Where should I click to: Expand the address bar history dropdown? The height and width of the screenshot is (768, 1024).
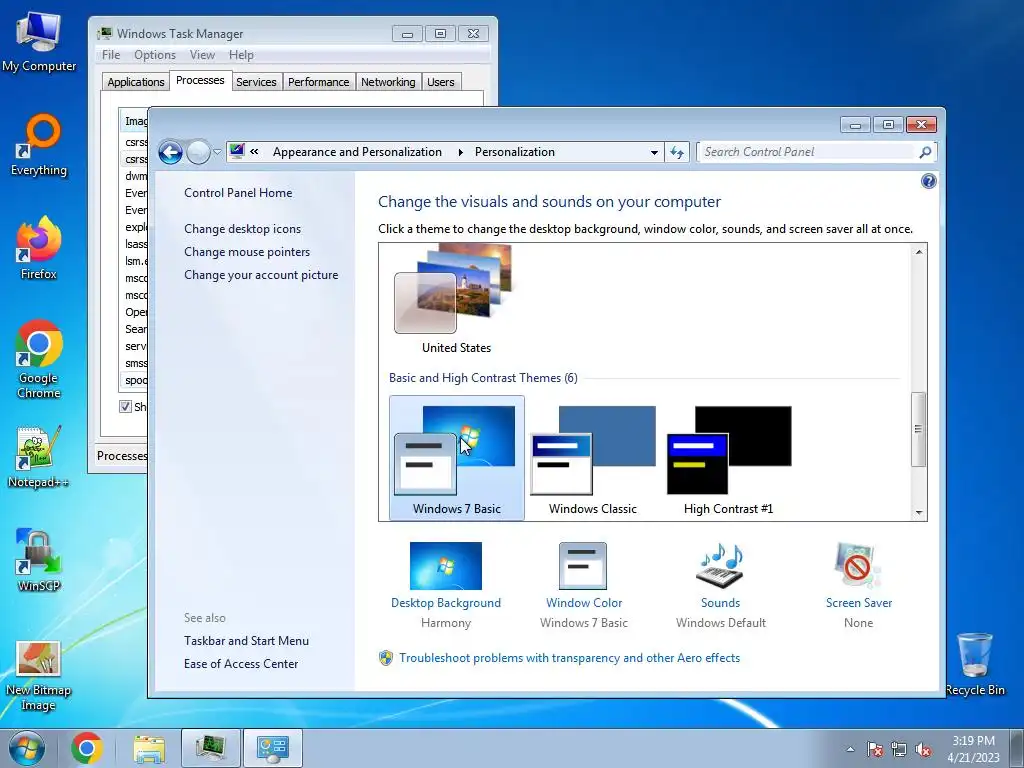[654, 152]
